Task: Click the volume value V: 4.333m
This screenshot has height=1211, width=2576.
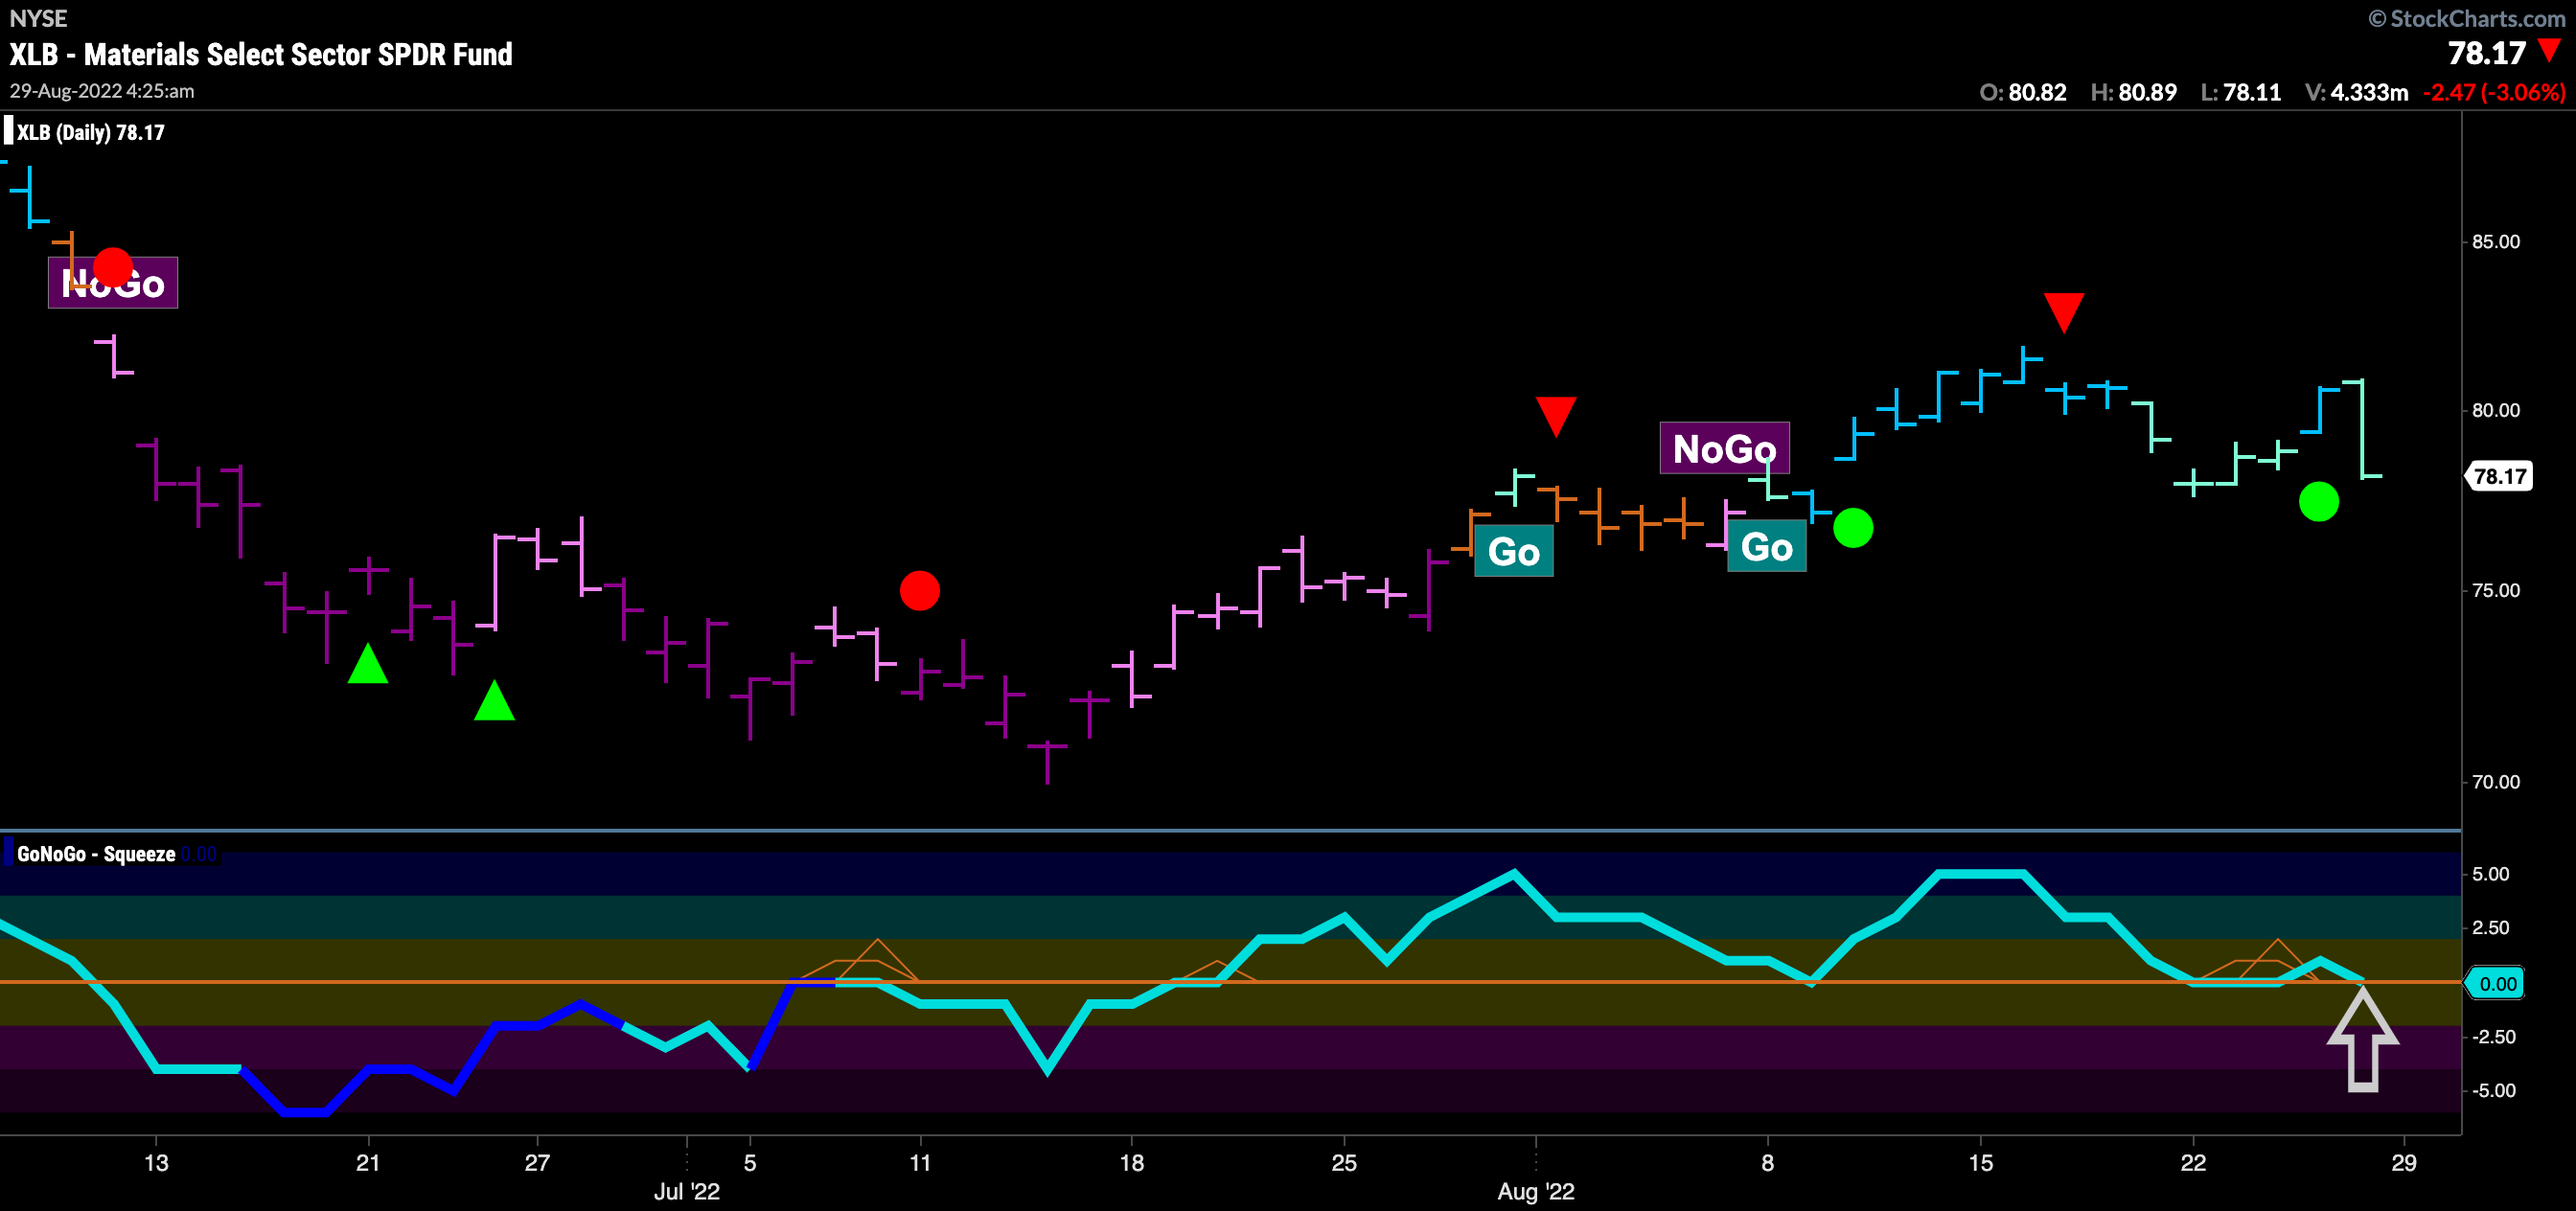Action: [2357, 92]
